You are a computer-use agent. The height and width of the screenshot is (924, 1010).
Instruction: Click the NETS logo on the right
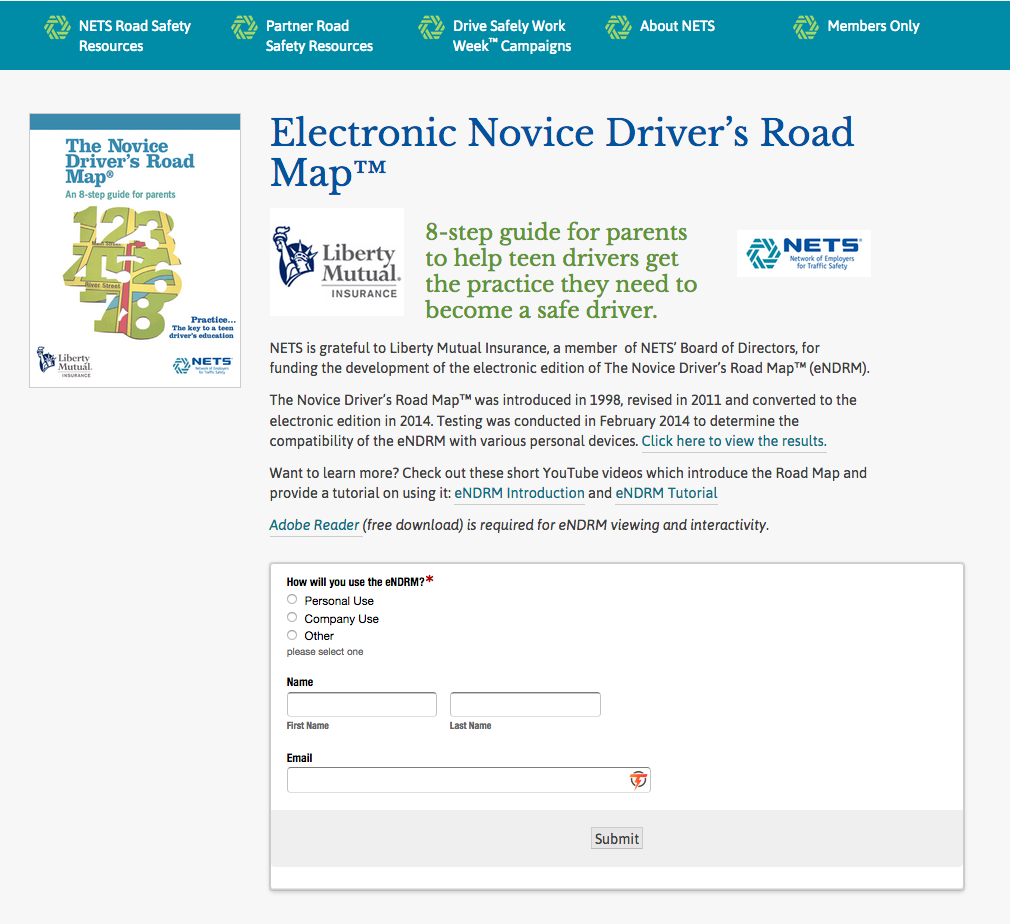coord(803,253)
